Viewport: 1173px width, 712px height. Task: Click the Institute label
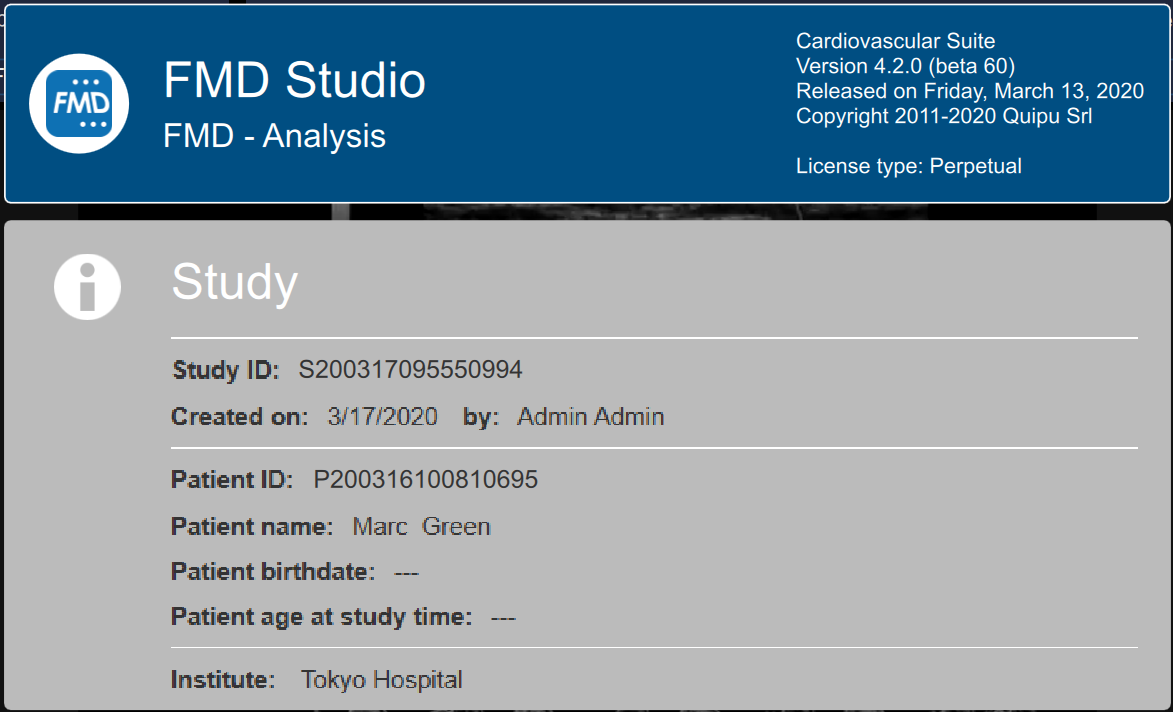[223, 681]
